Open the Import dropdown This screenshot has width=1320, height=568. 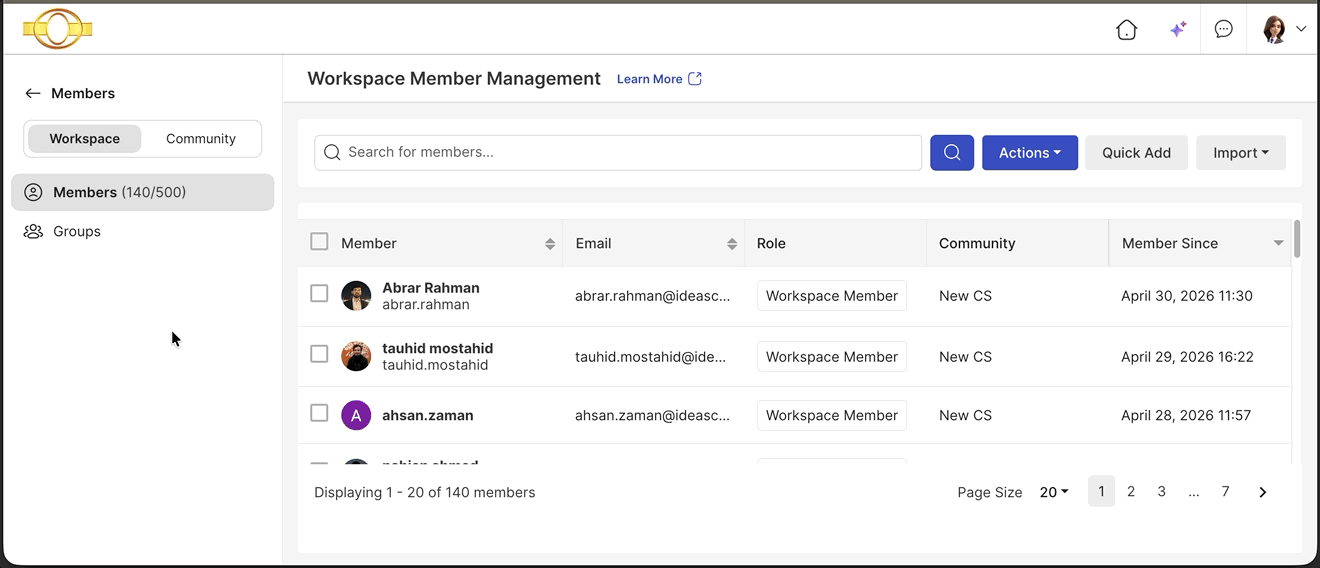point(1241,152)
